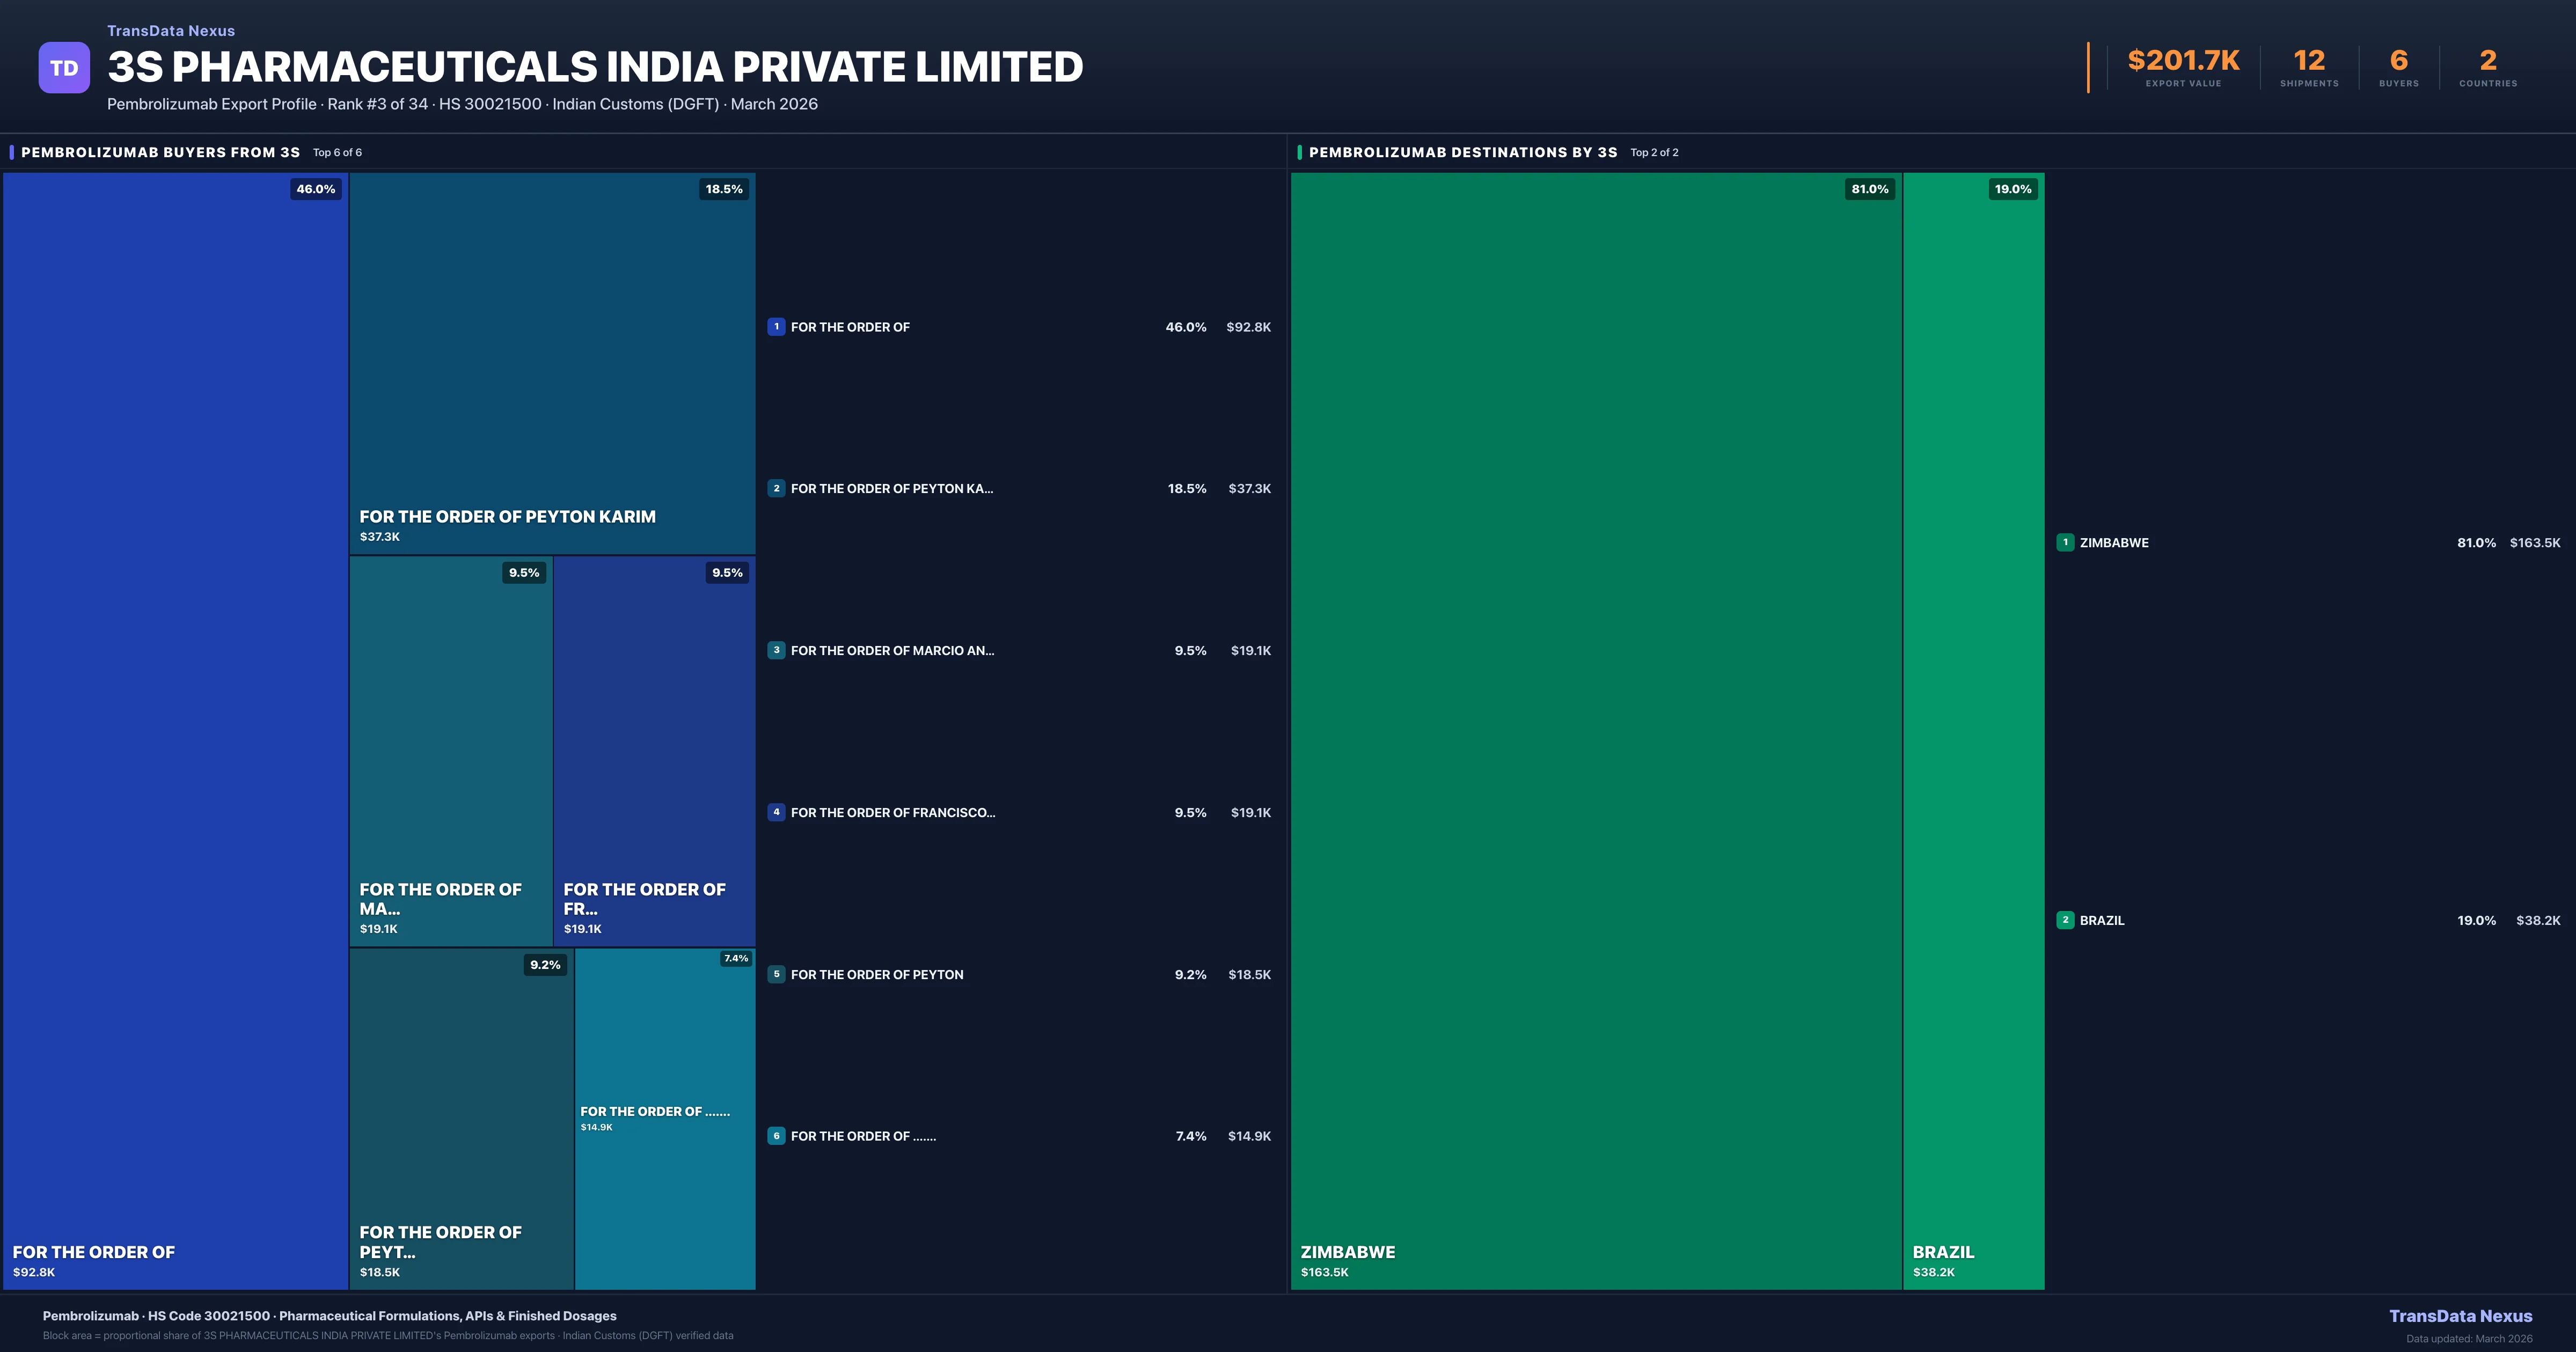The width and height of the screenshot is (2576, 1352).
Task: Select Pembrolizumab Destinations By 3S section header
Action: pyautogui.click(x=1462, y=152)
